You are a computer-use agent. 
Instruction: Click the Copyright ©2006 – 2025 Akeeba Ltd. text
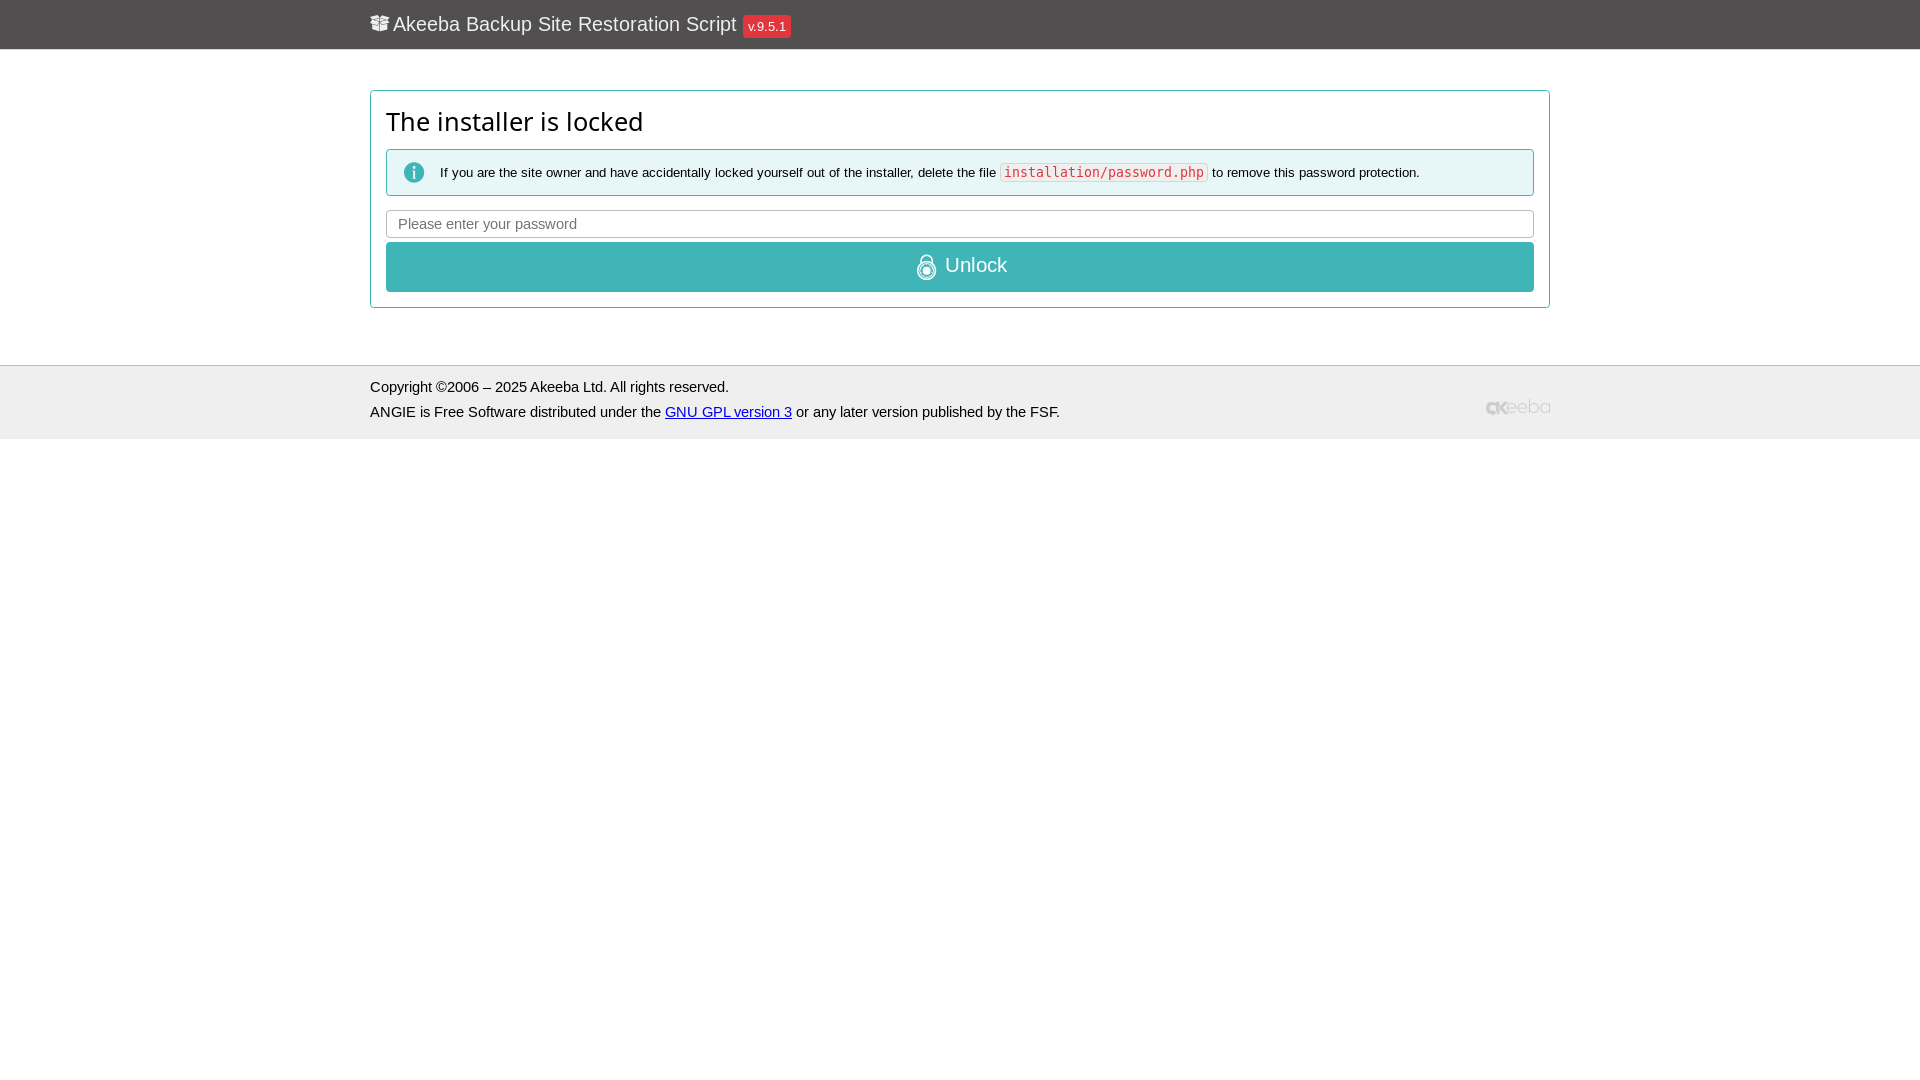(549, 387)
